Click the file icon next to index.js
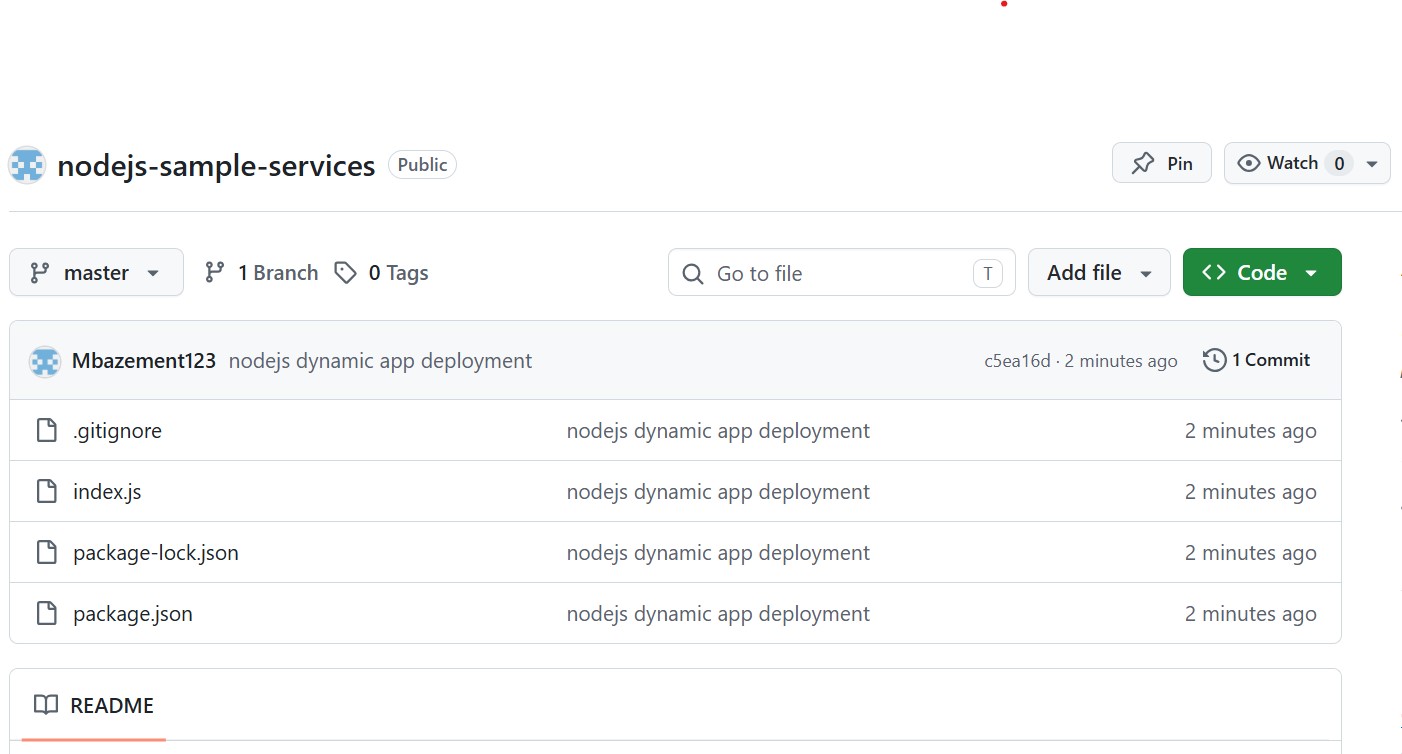This screenshot has height=754, width=1402. tap(46, 492)
